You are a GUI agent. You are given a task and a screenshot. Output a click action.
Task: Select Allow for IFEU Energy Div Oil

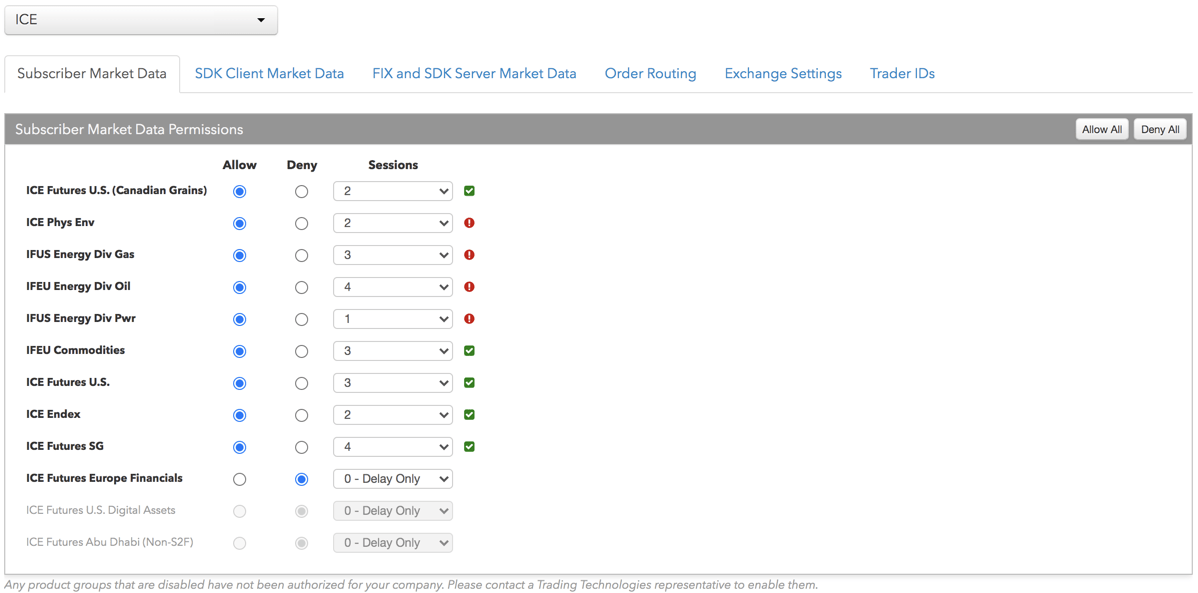[x=240, y=287]
